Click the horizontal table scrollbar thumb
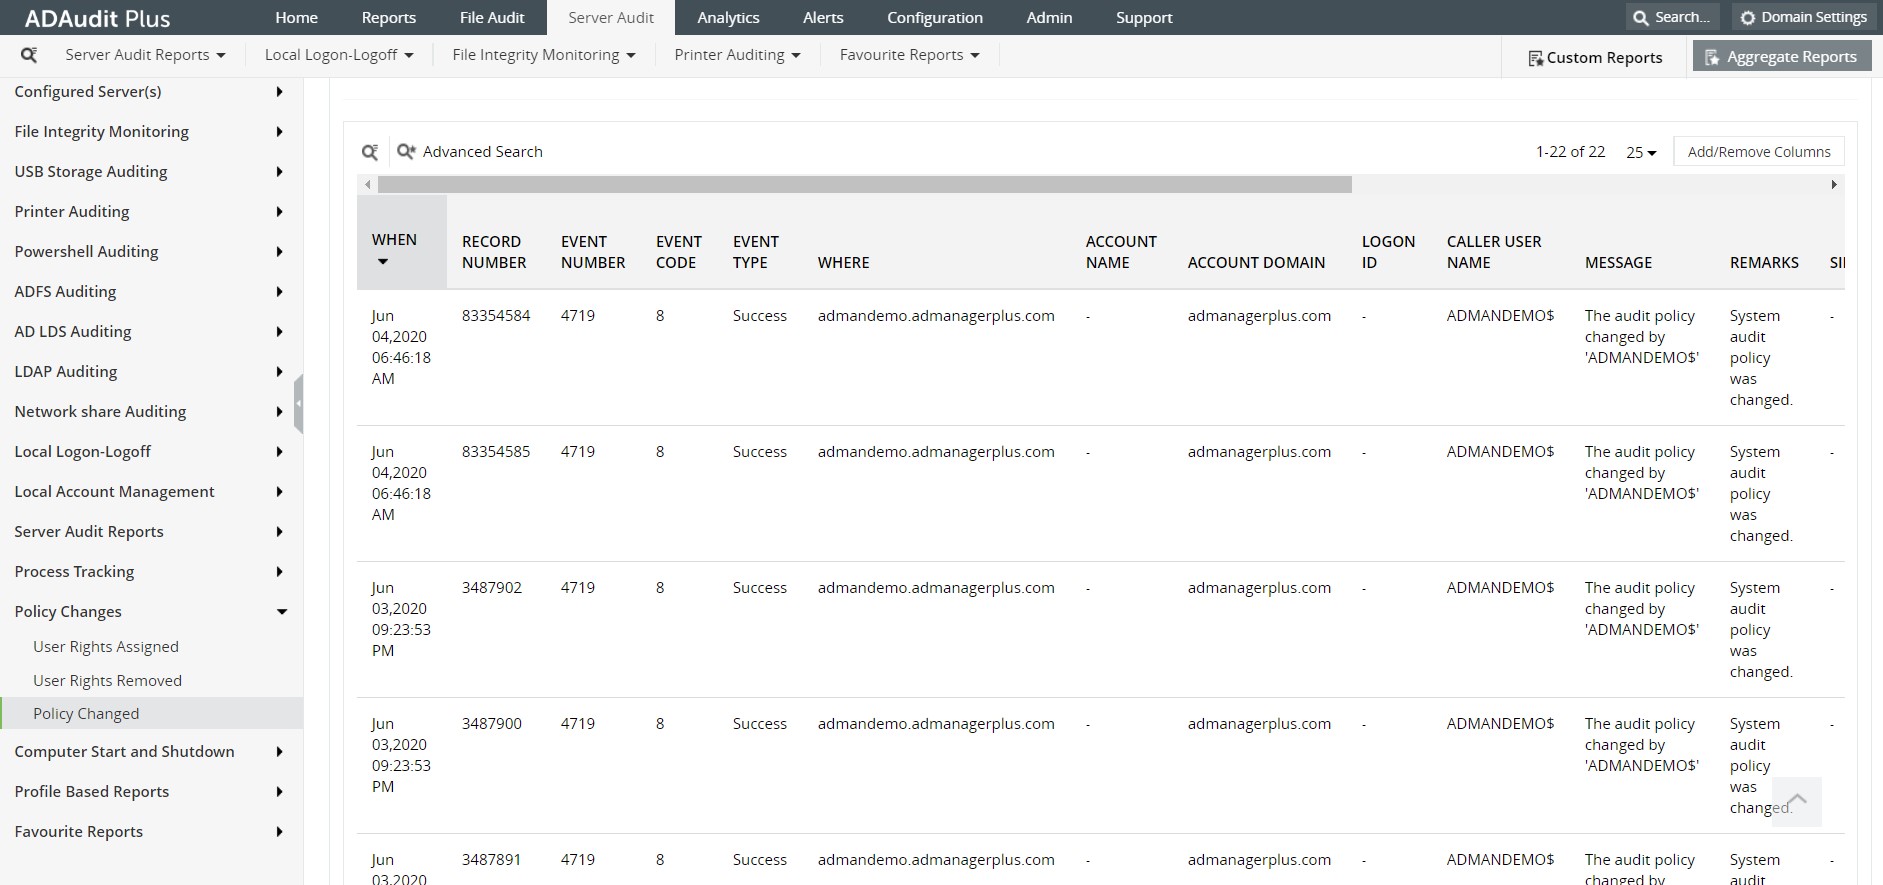 point(865,185)
